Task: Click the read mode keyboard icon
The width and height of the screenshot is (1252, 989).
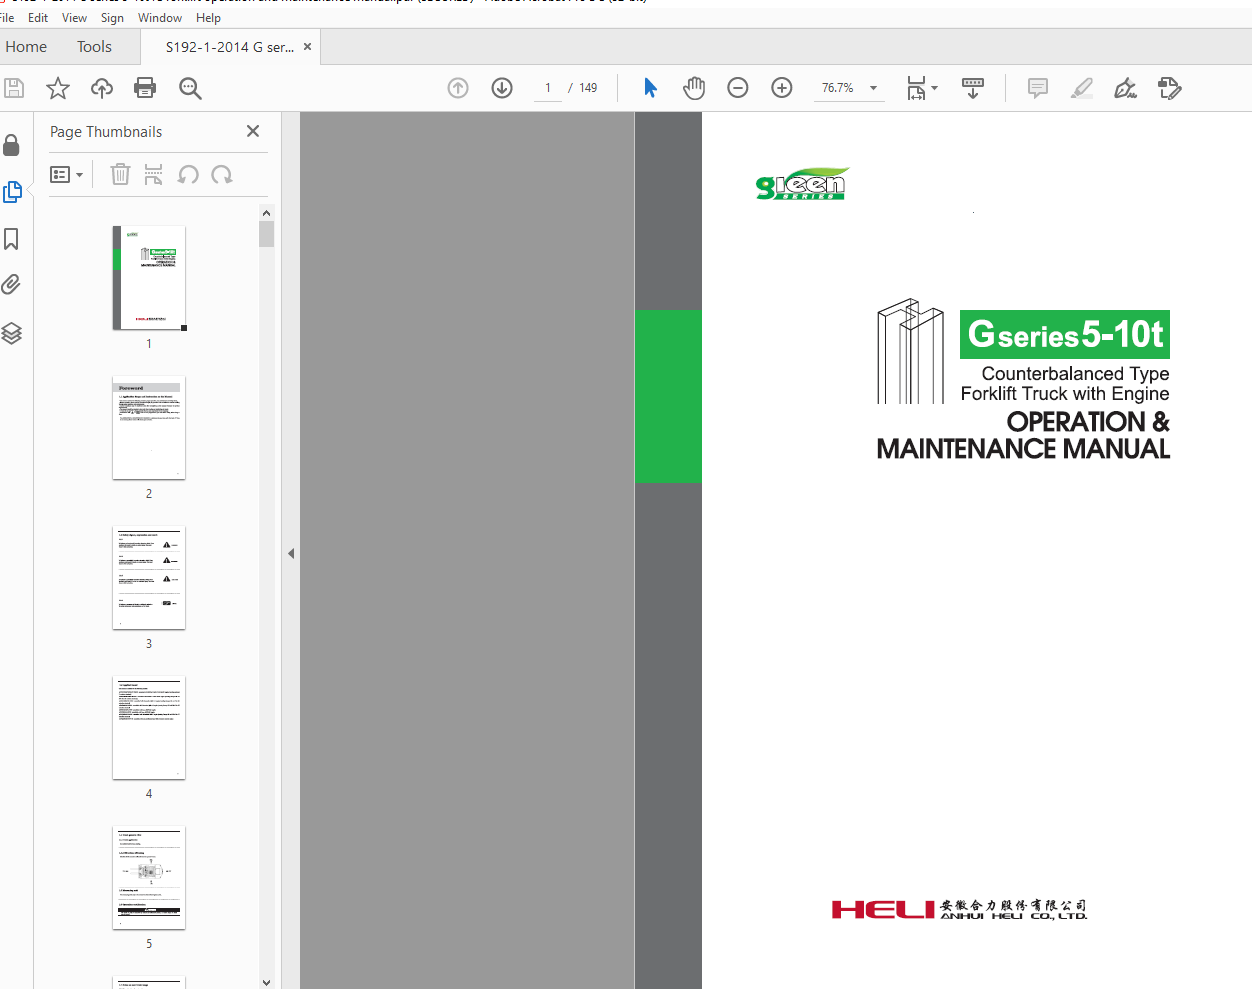Action: (973, 88)
